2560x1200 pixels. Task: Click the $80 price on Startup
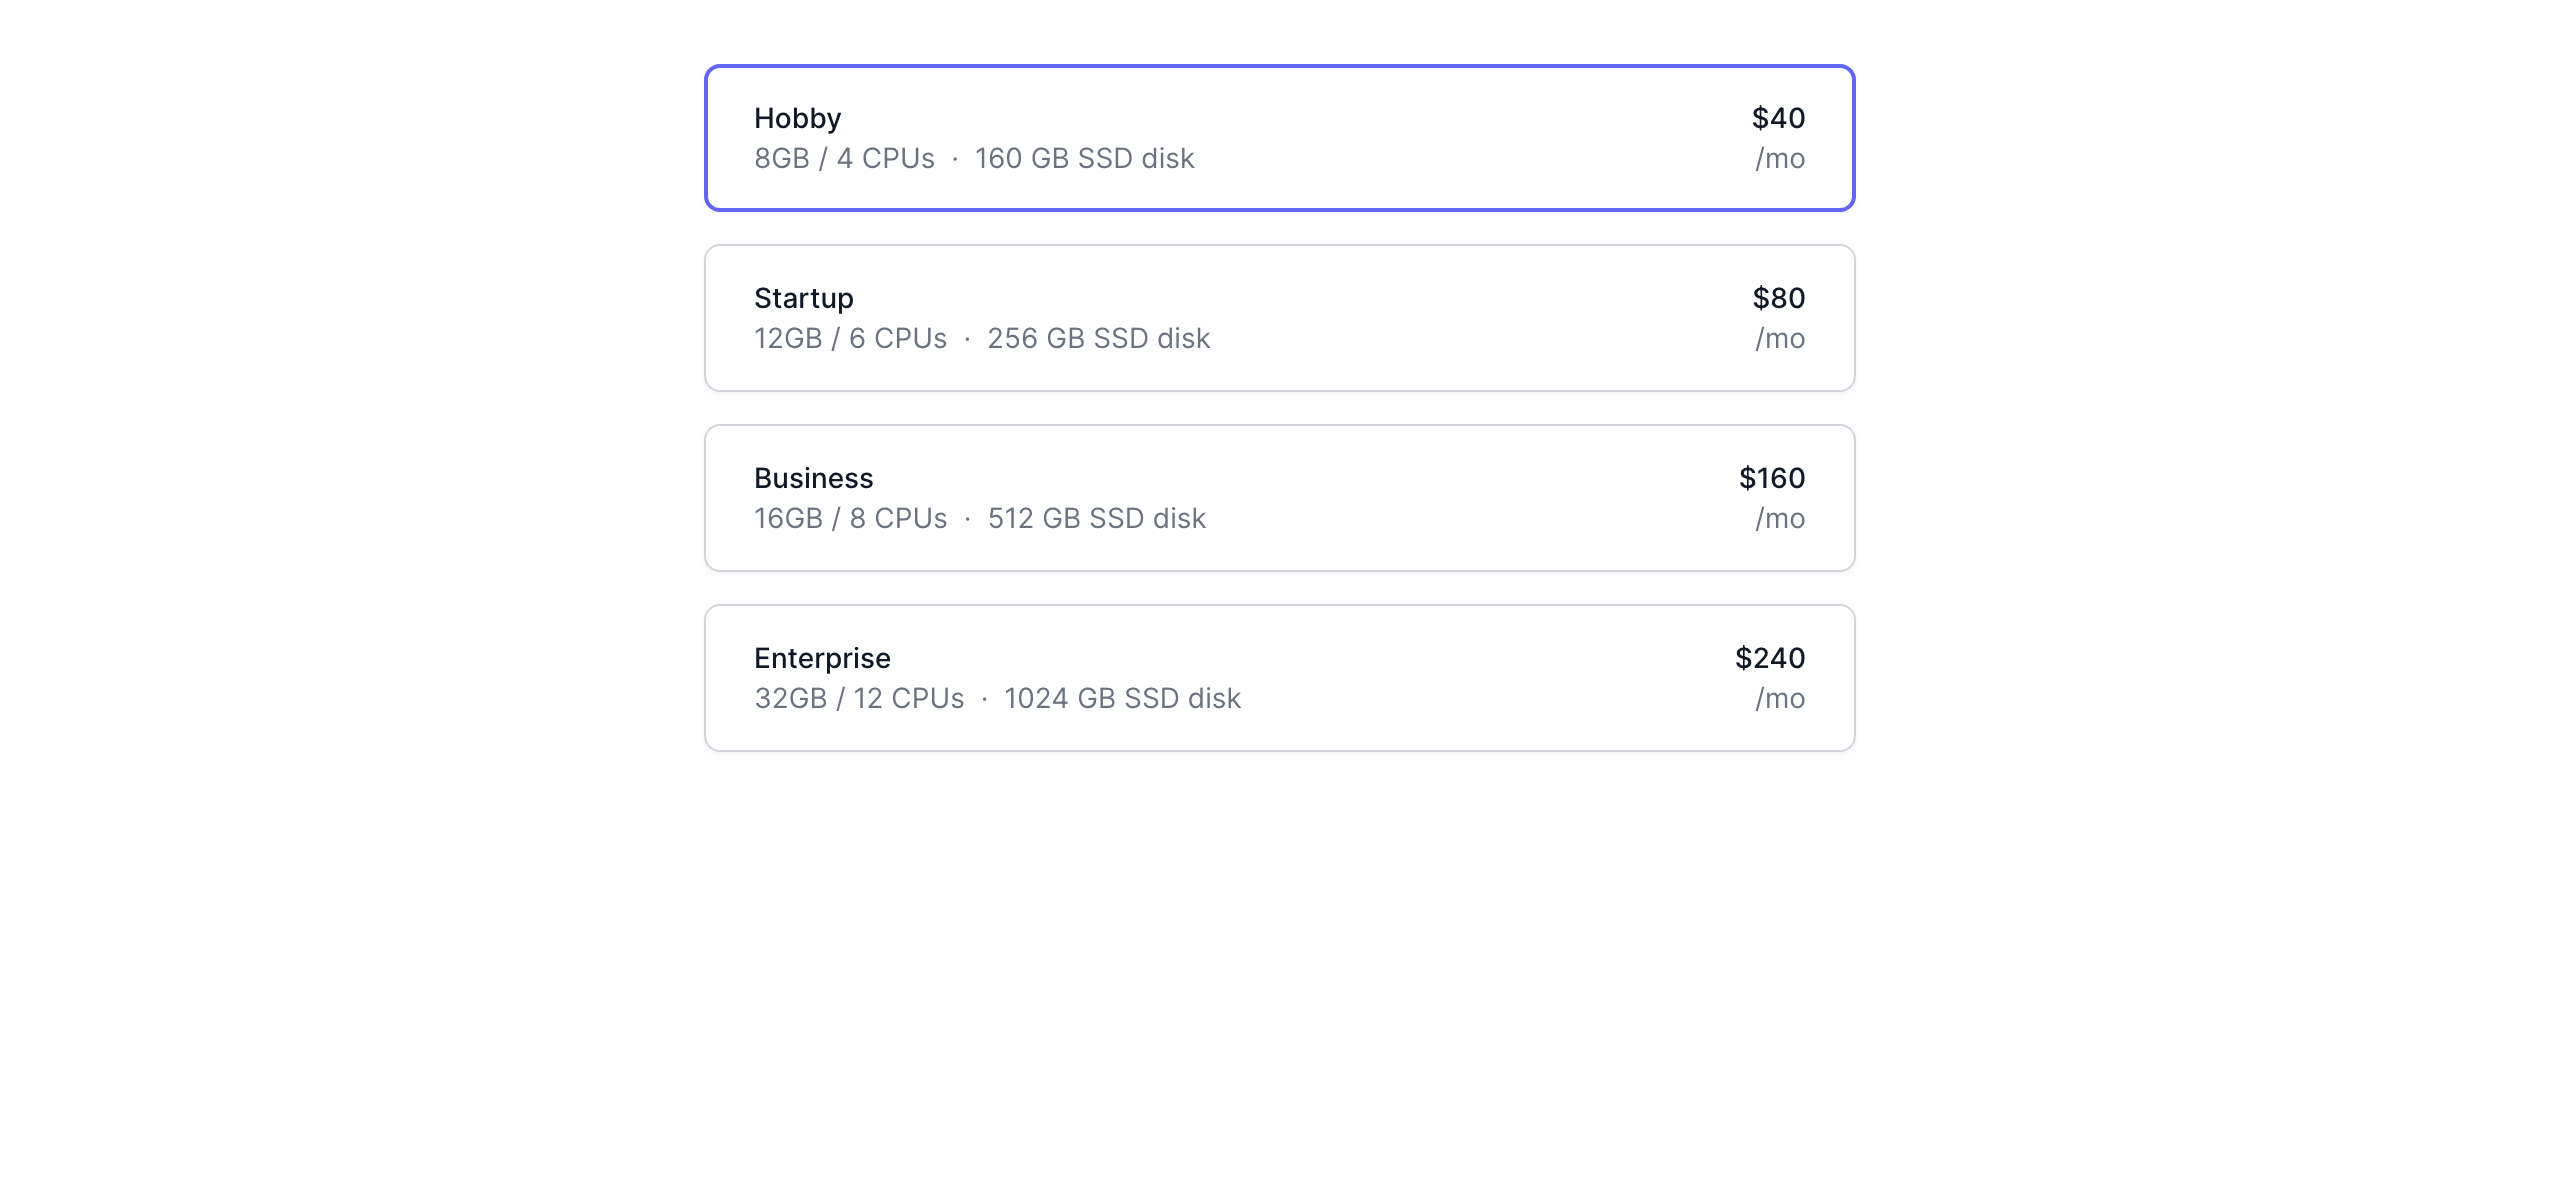click(1778, 298)
